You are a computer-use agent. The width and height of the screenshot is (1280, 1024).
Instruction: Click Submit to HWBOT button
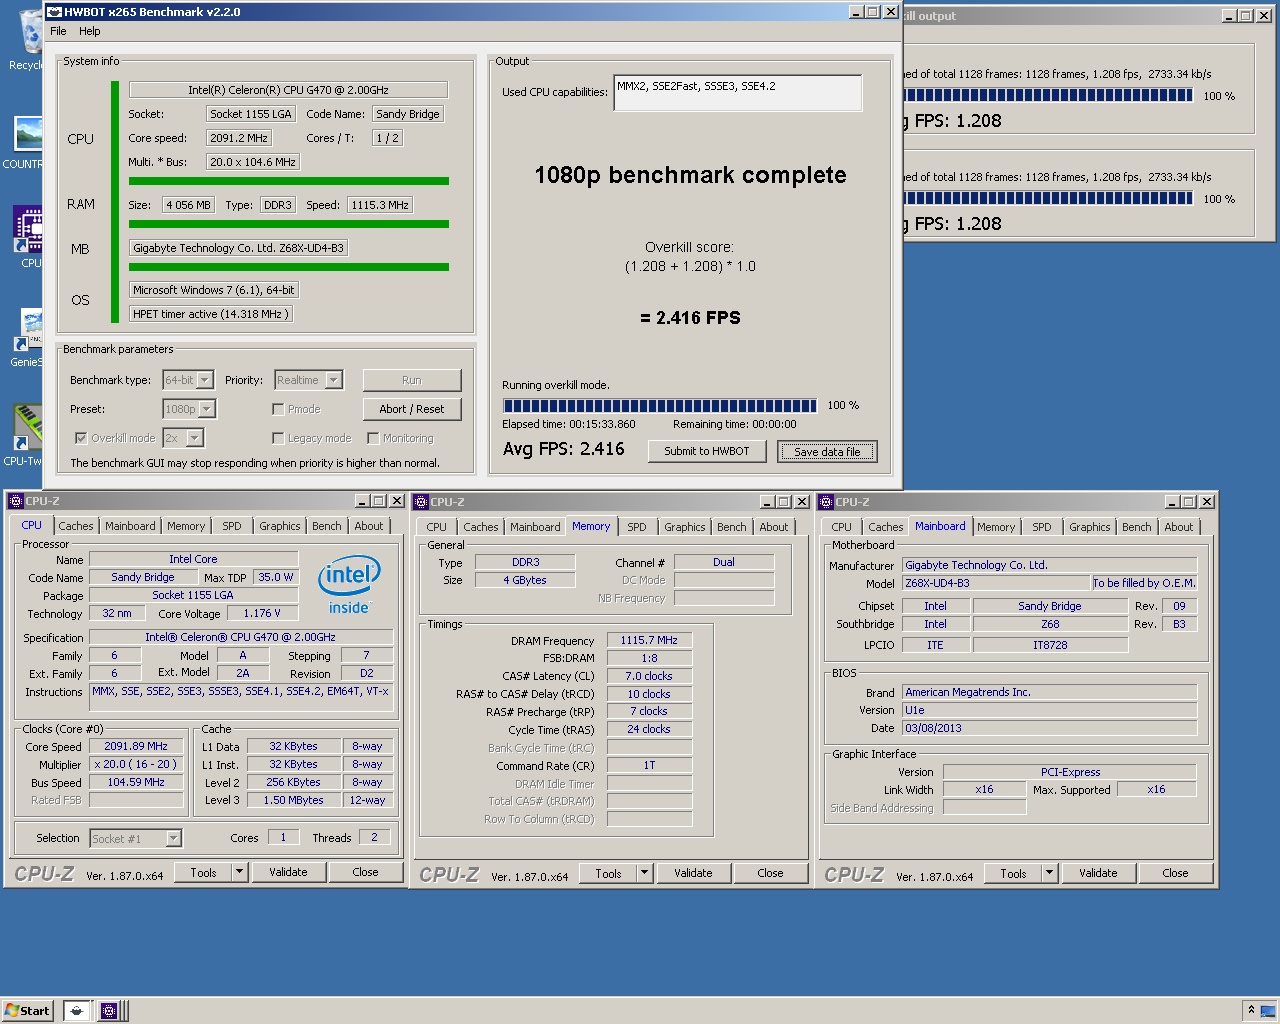coord(707,451)
